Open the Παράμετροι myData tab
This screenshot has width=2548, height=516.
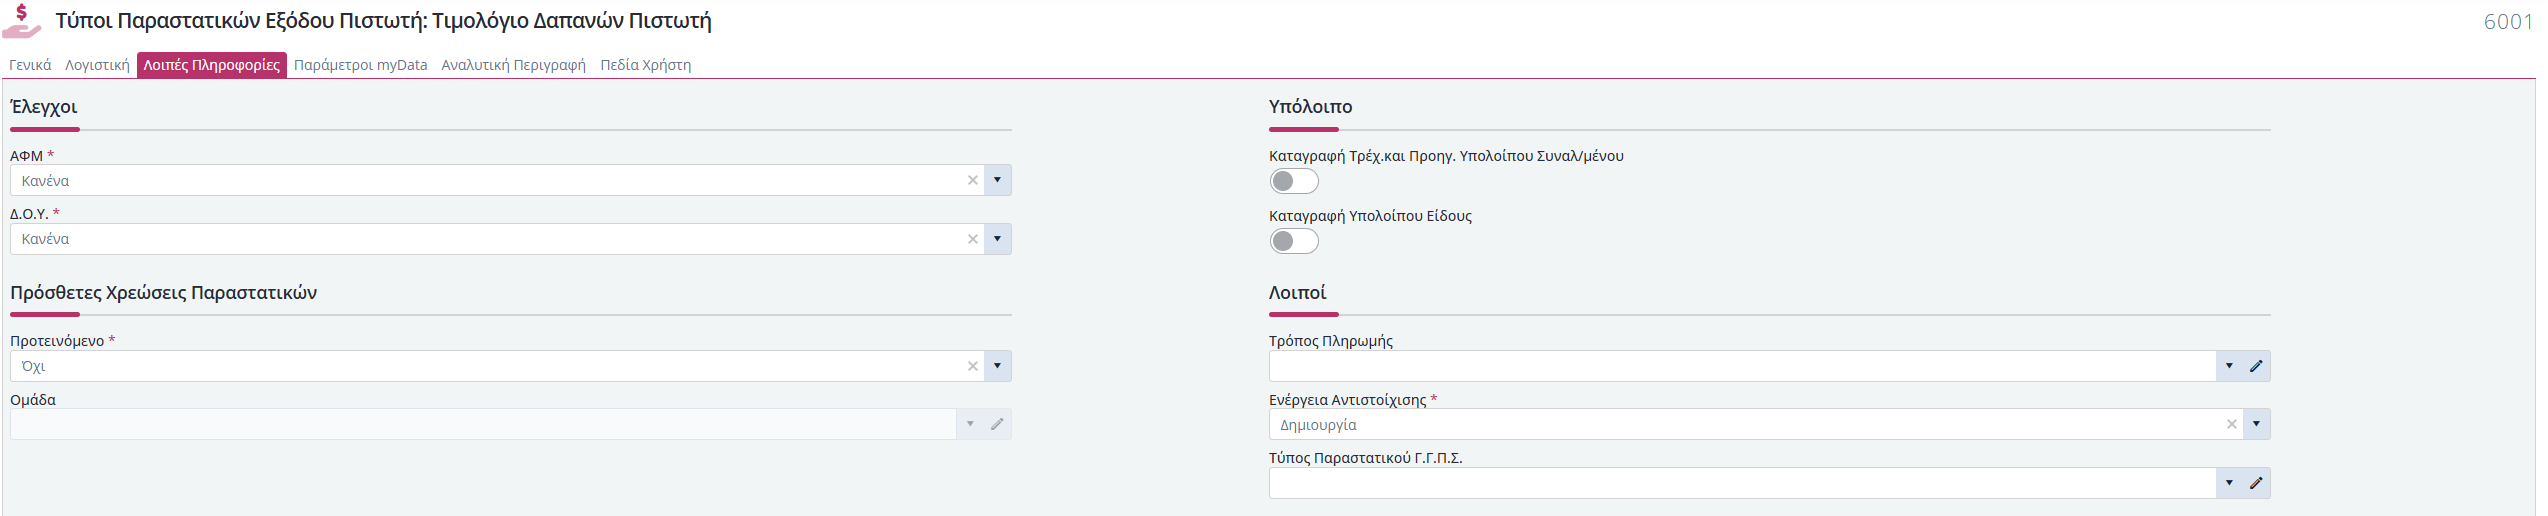click(x=360, y=65)
